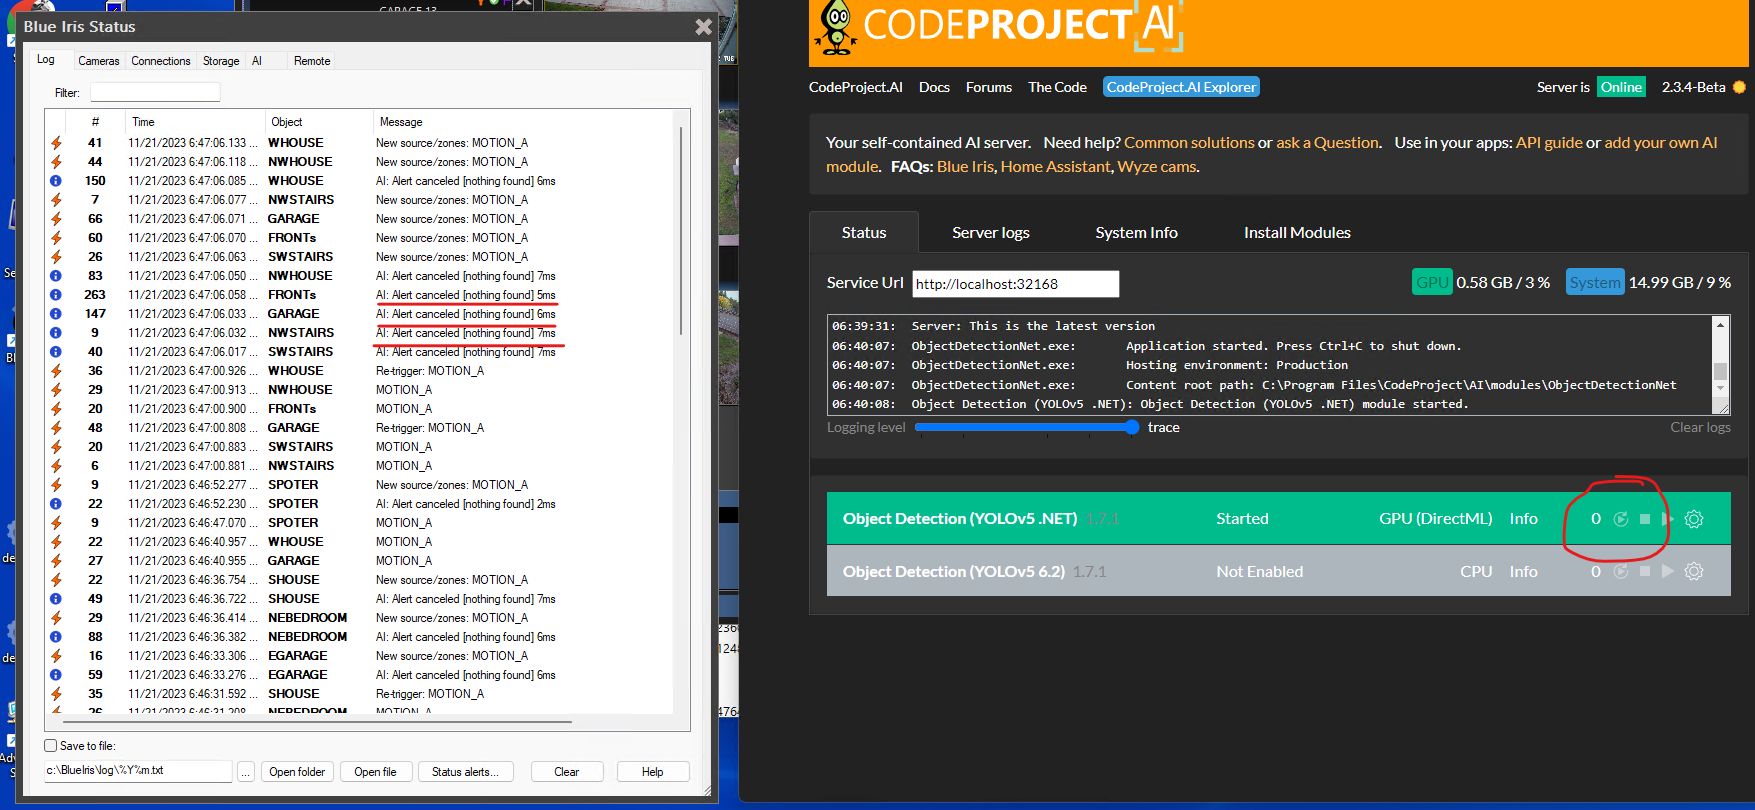Start the YOLOv5 .NET module
1755x810 pixels.
tap(1666, 519)
